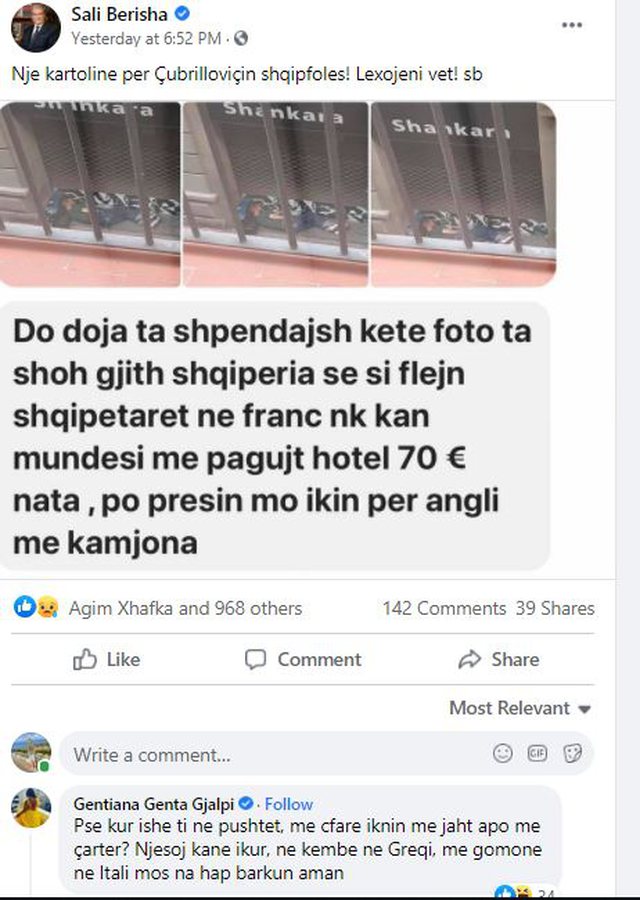This screenshot has width=640, height=900.
Task: Open the emoji picker in comment box
Action: tap(503, 753)
